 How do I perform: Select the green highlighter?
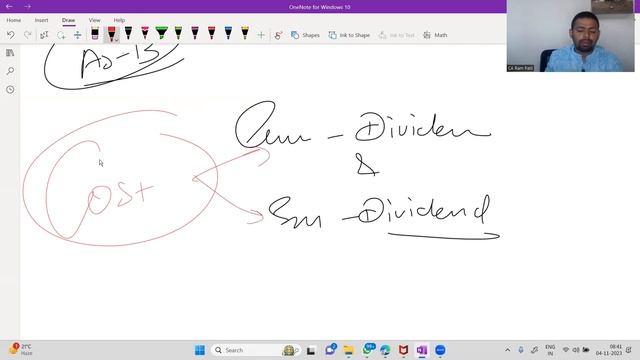click(162, 33)
